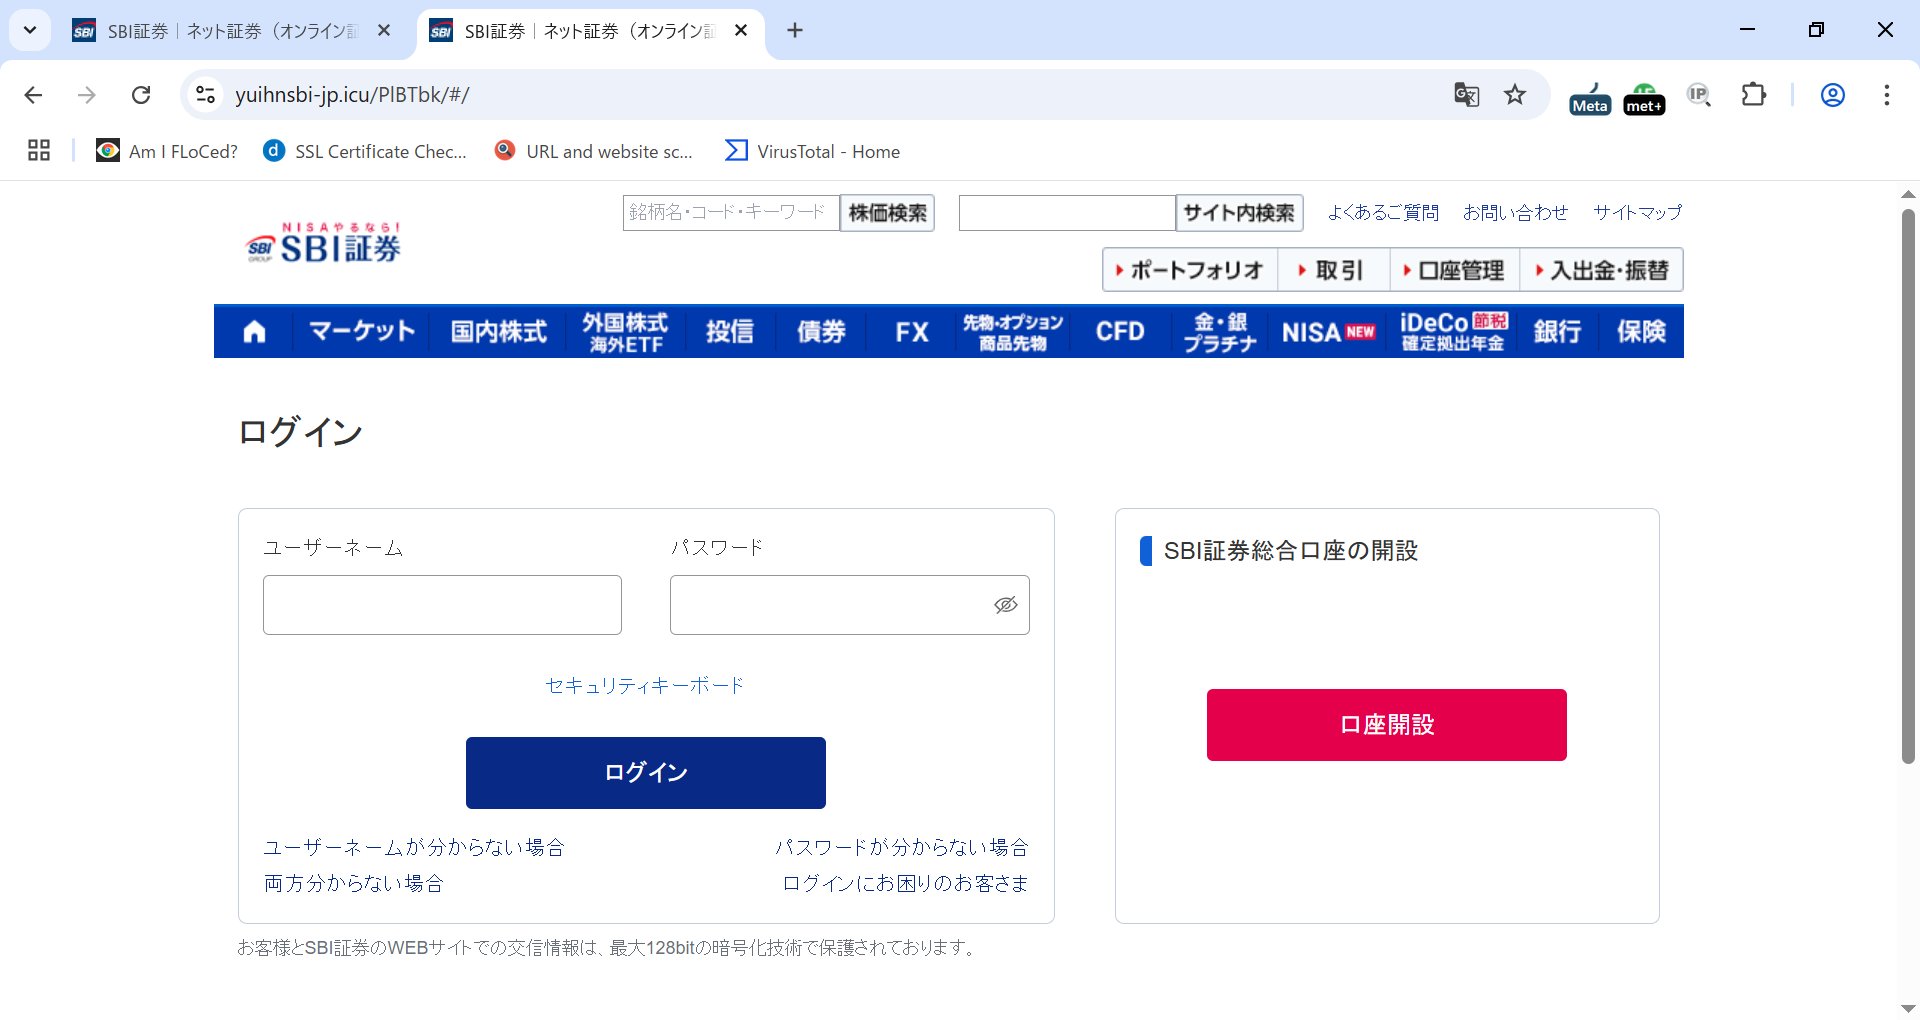Open URL and website scanner bookmark
Screen dimensions: 1920x1020
(x=594, y=151)
